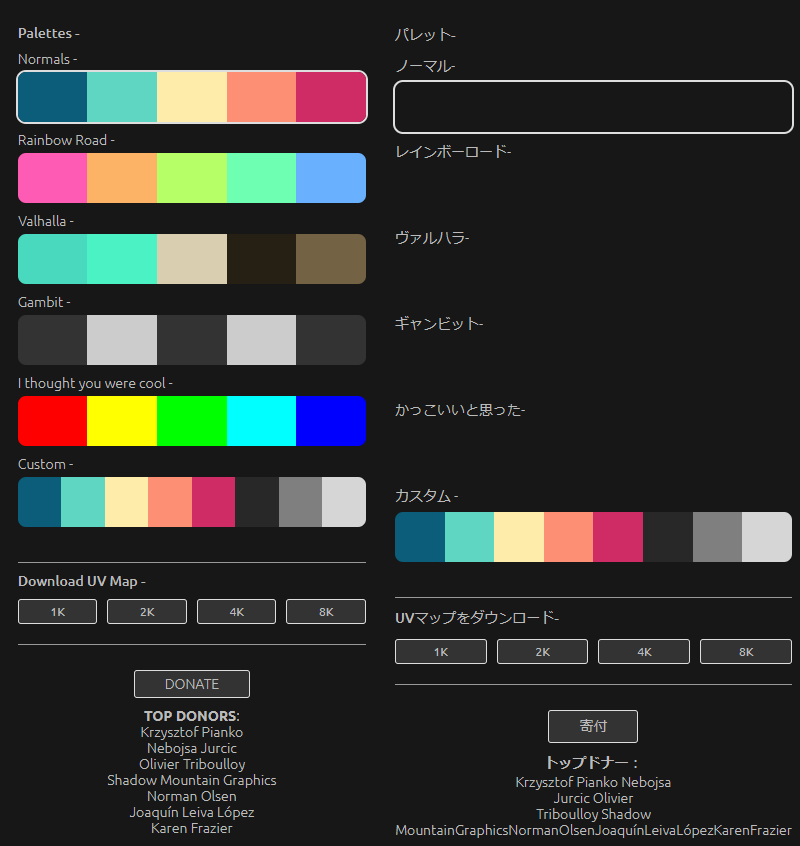Select the lime green Rainbow Road swatch
This screenshot has height=846, width=800.
pos(192,178)
